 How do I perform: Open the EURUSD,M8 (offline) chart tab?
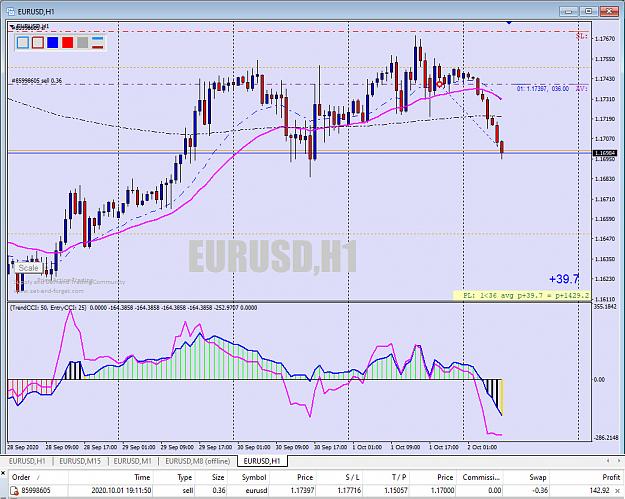click(x=198, y=461)
